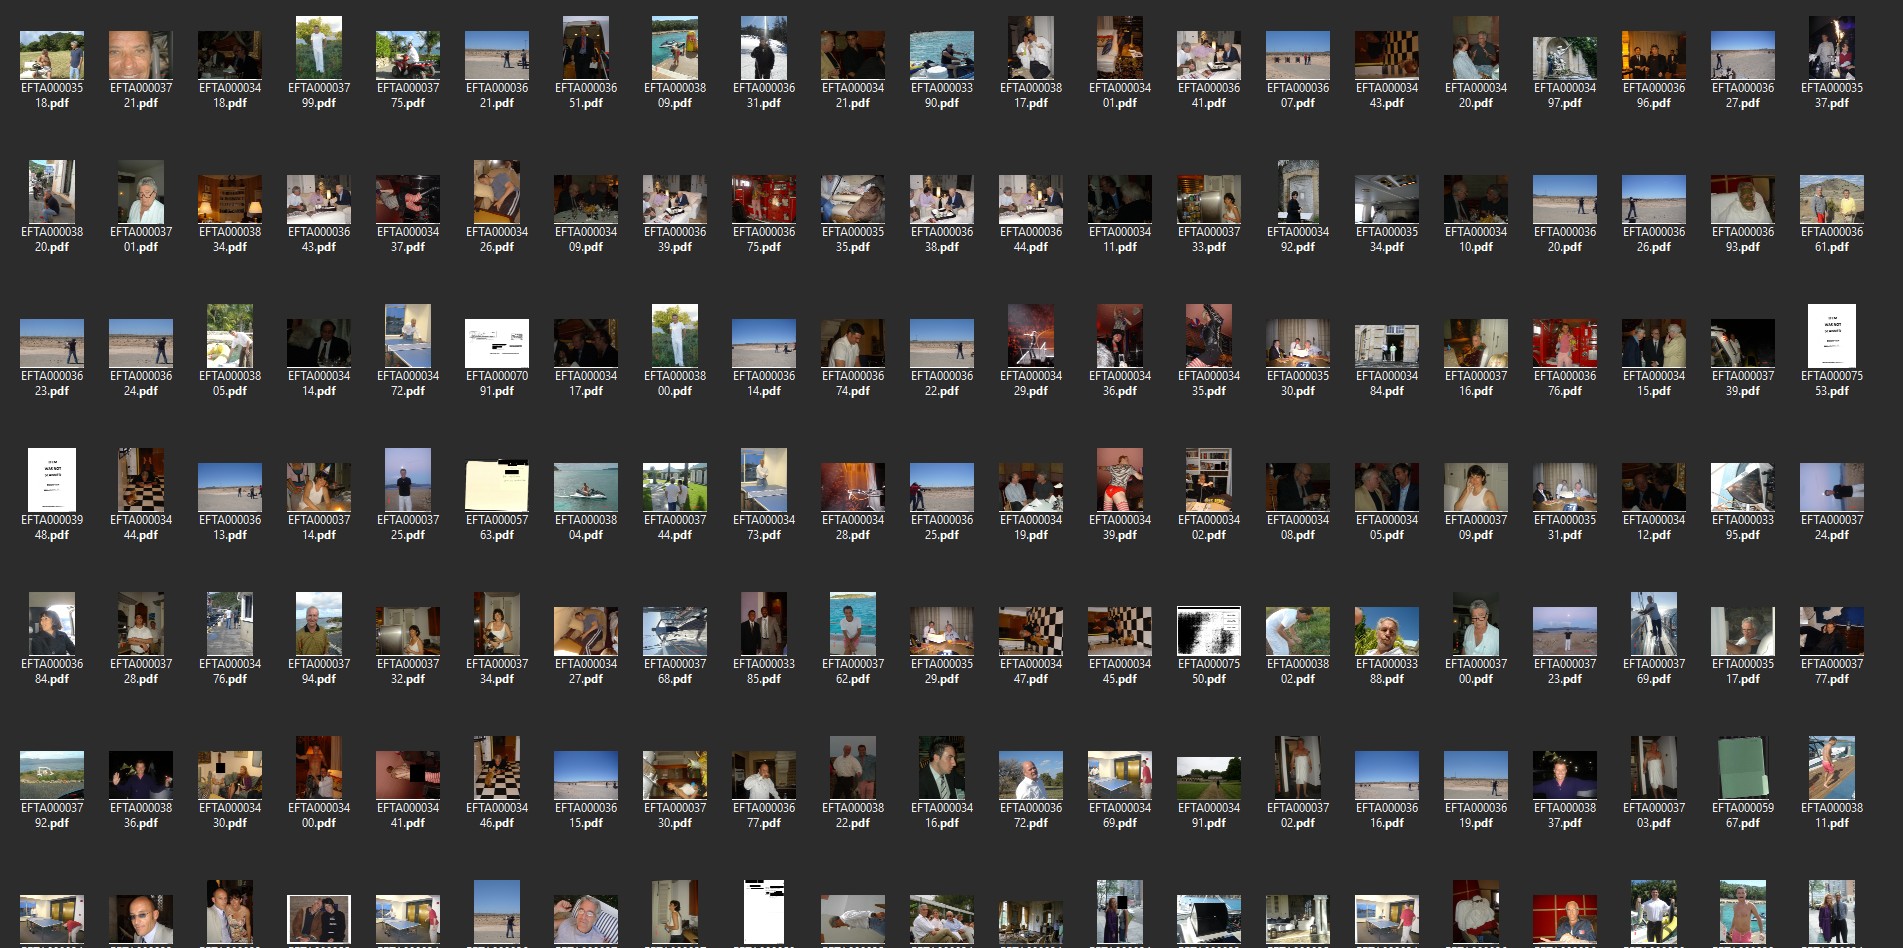The height and width of the screenshot is (948, 1903).
Task: Select the EFTA00003684.pdf thumbnail
Action: pos(52,623)
